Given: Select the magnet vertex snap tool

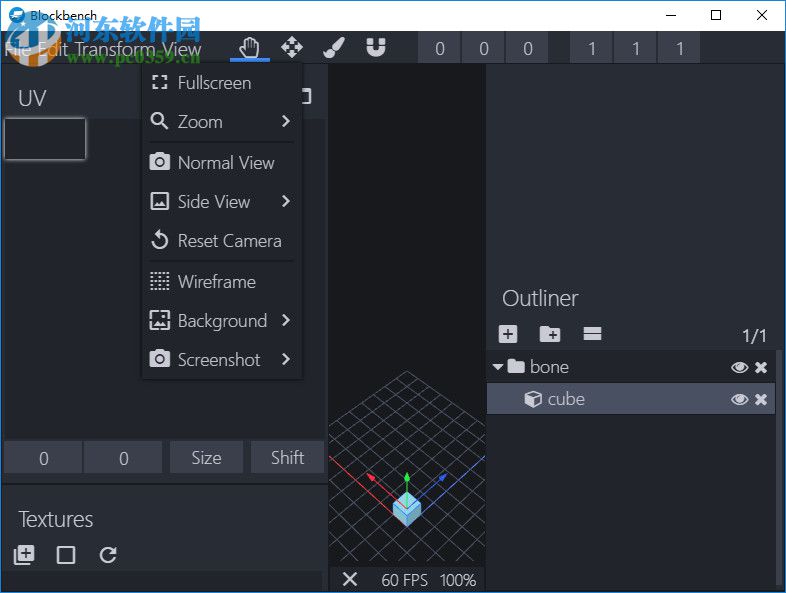Looking at the screenshot, I should 376,48.
